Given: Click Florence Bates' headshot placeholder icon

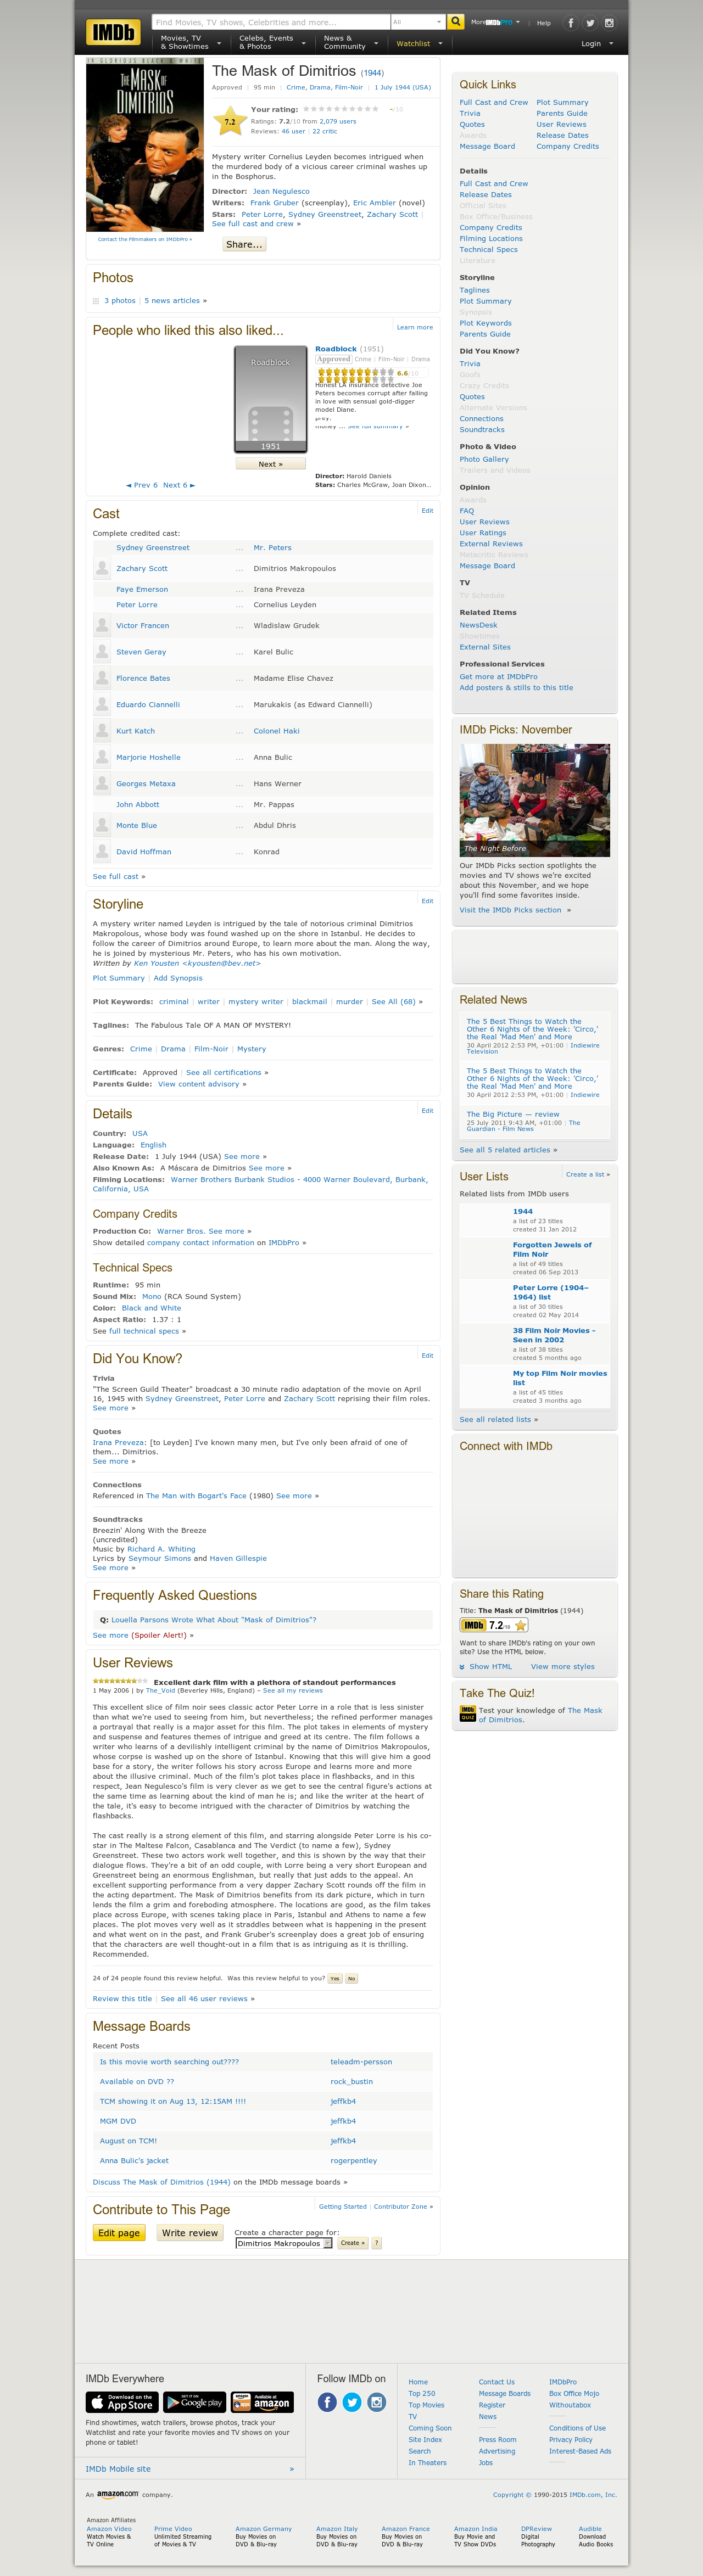Looking at the screenshot, I should pos(102,678).
